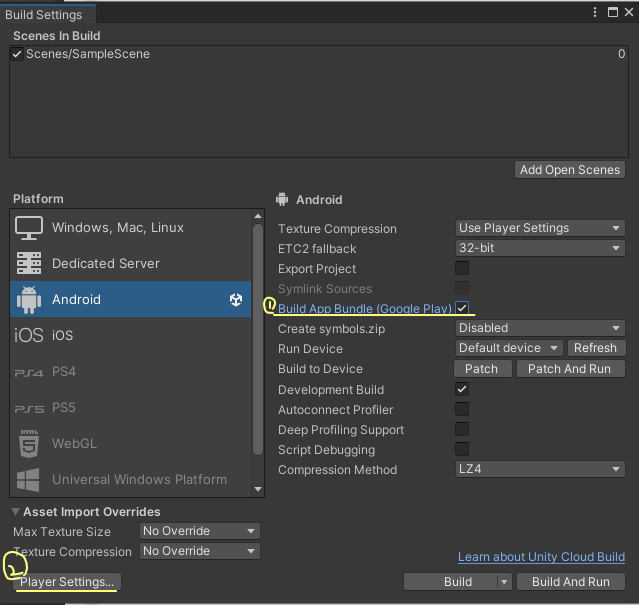Open the window kebab options menu
This screenshot has width=639, height=605.
[x=595, y=12]
